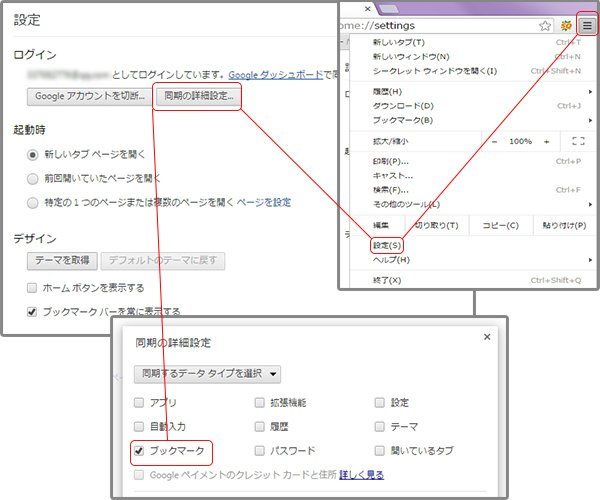Open the Chrome hamburger menu icon
The height and width of the screenshot is (500, 600).
tap(587, 26)
